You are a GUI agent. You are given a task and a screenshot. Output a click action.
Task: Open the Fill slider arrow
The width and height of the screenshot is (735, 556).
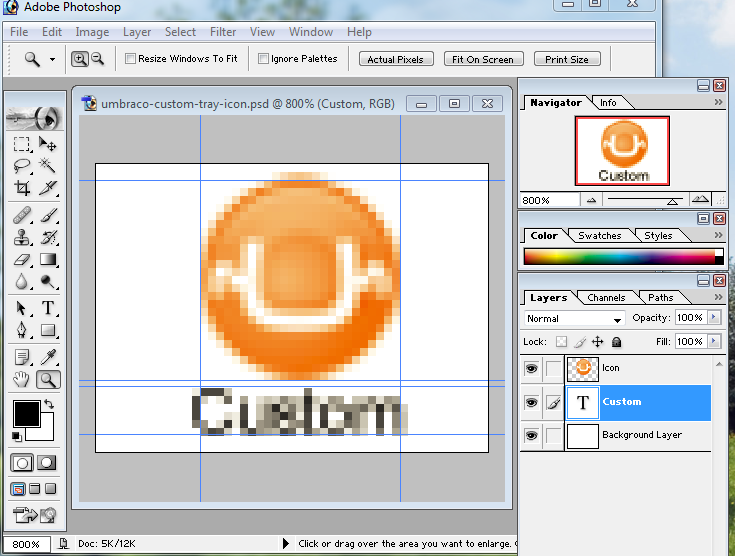tap(714, 341)
